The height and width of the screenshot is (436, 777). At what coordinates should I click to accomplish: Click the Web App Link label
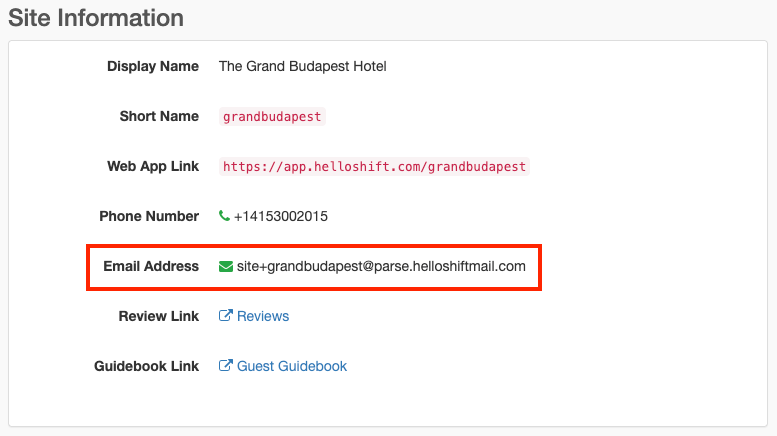click(x=153, y=166)
